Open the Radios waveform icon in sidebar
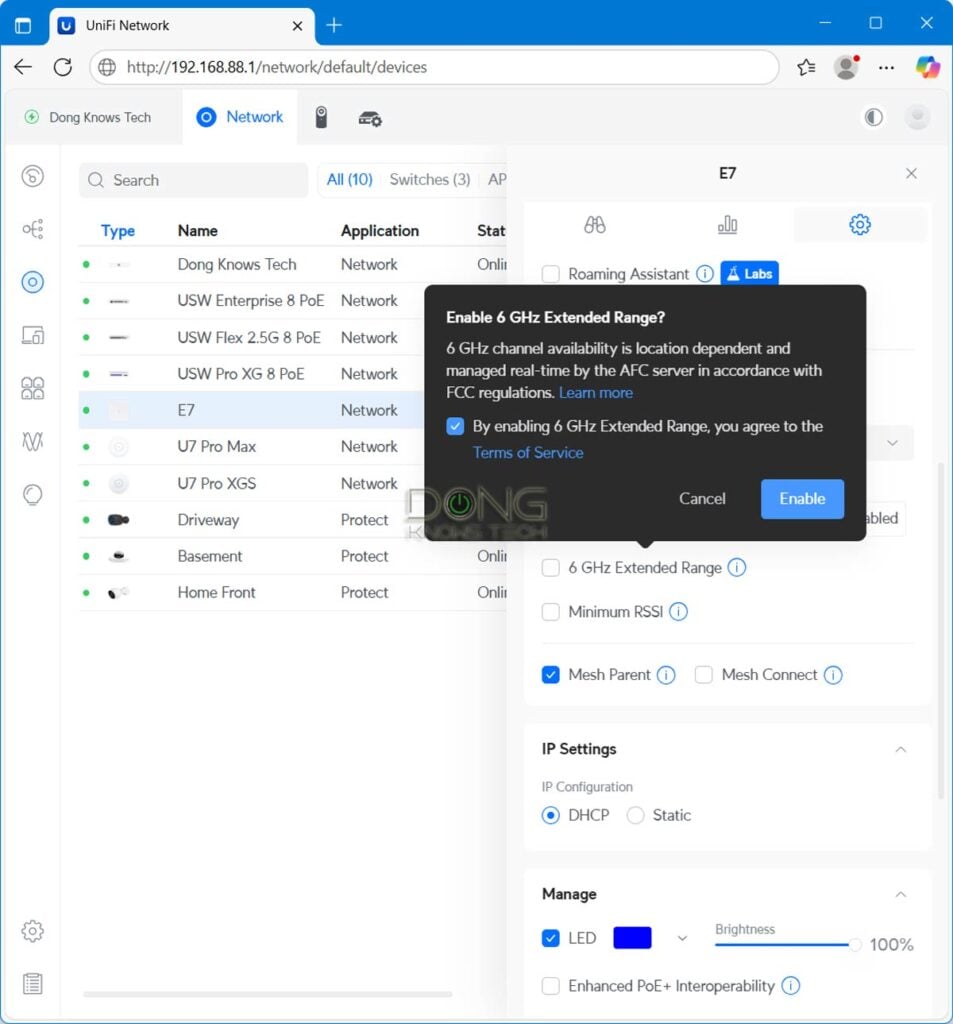This screenshot has height=1024, width=953. point(32,441)
